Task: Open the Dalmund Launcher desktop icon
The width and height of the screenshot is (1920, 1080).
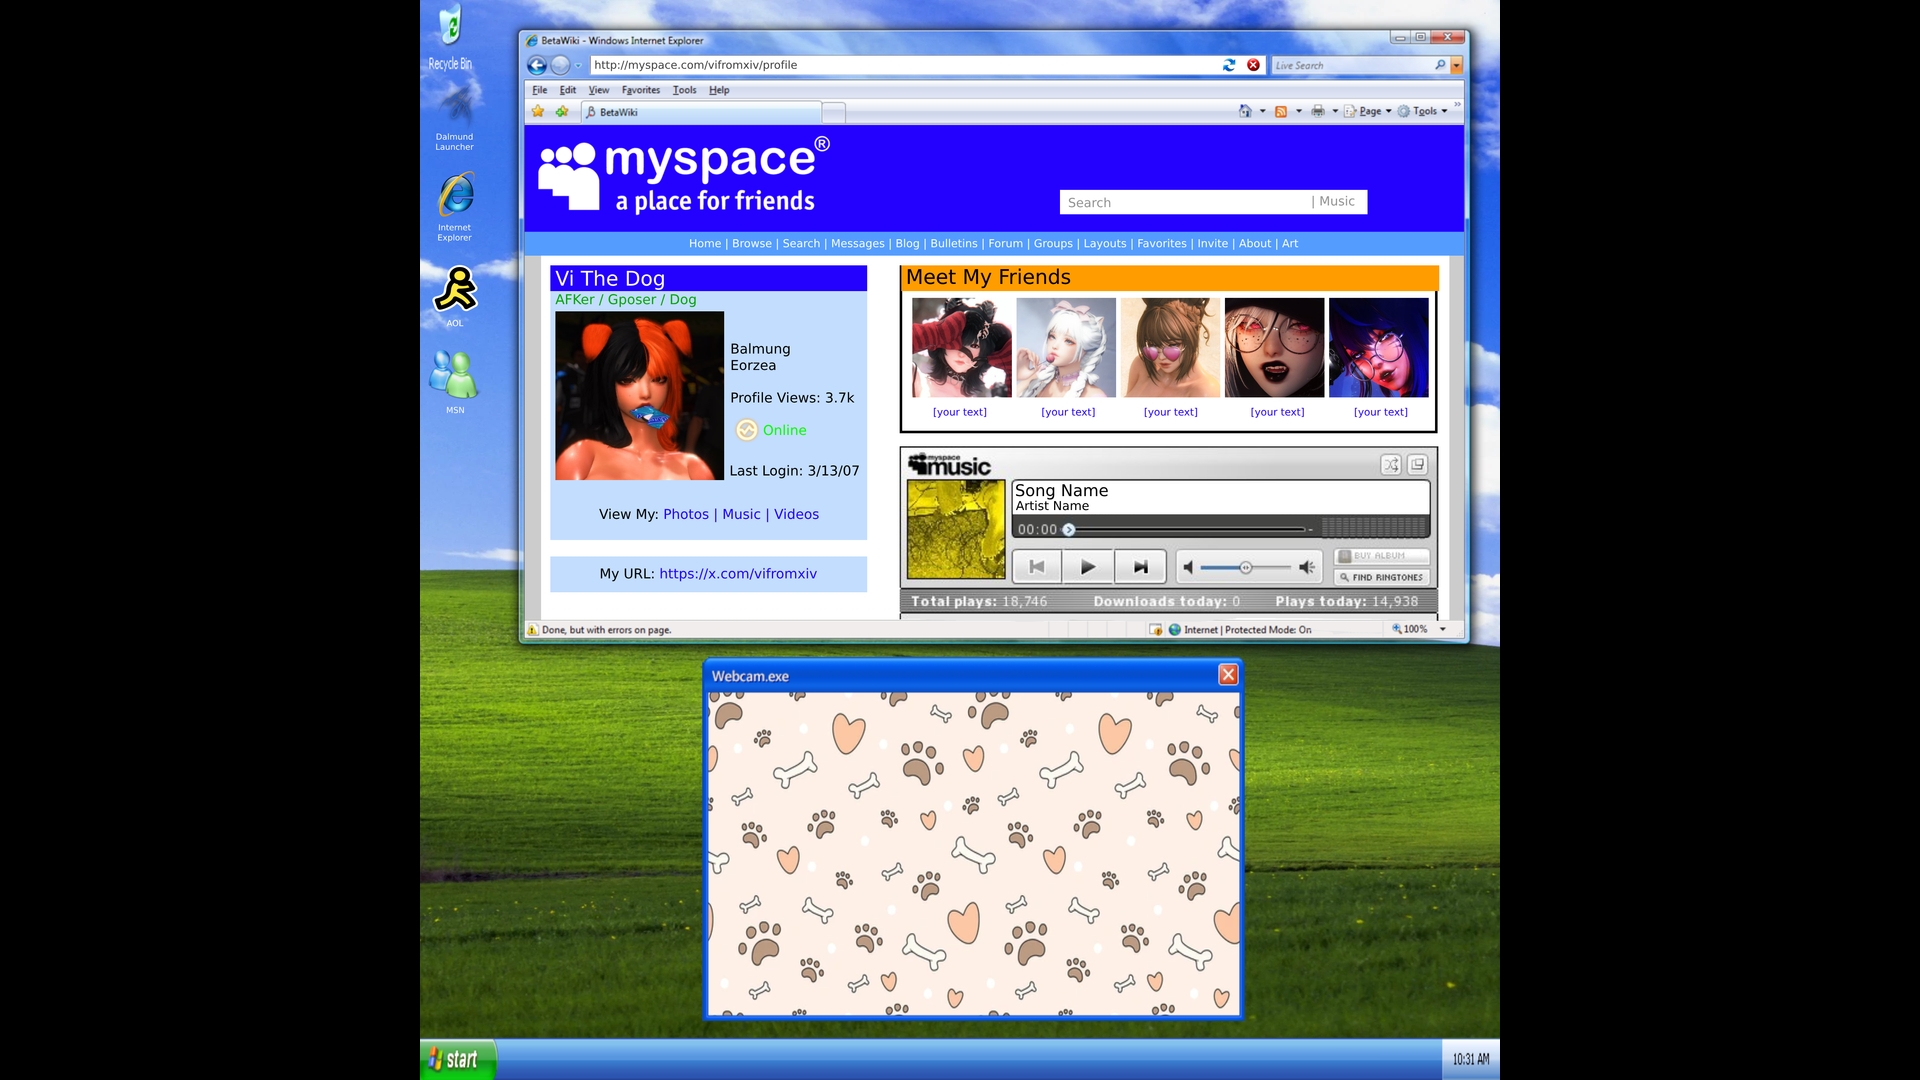Action: [x=455, y=116]
